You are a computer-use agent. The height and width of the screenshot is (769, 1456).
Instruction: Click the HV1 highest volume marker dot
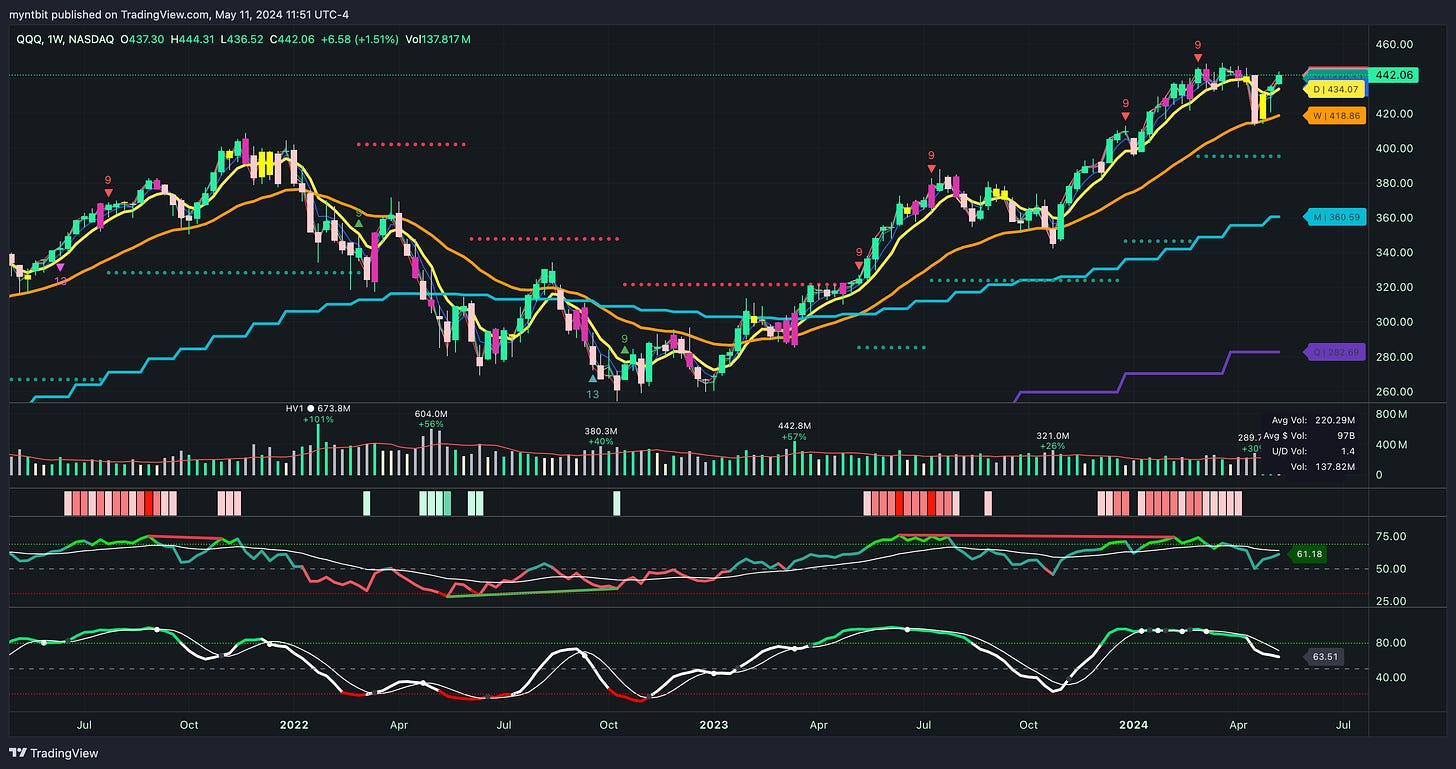[x=311, y=408]
